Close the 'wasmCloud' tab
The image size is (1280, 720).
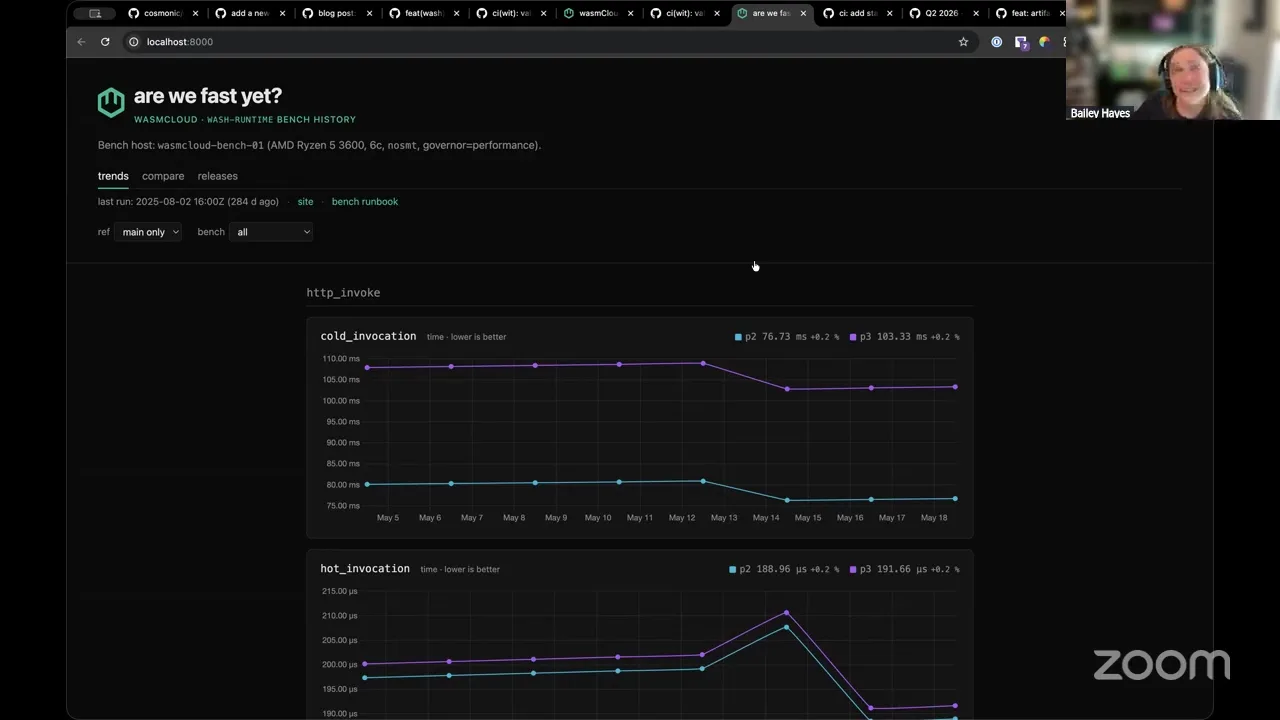630,13
